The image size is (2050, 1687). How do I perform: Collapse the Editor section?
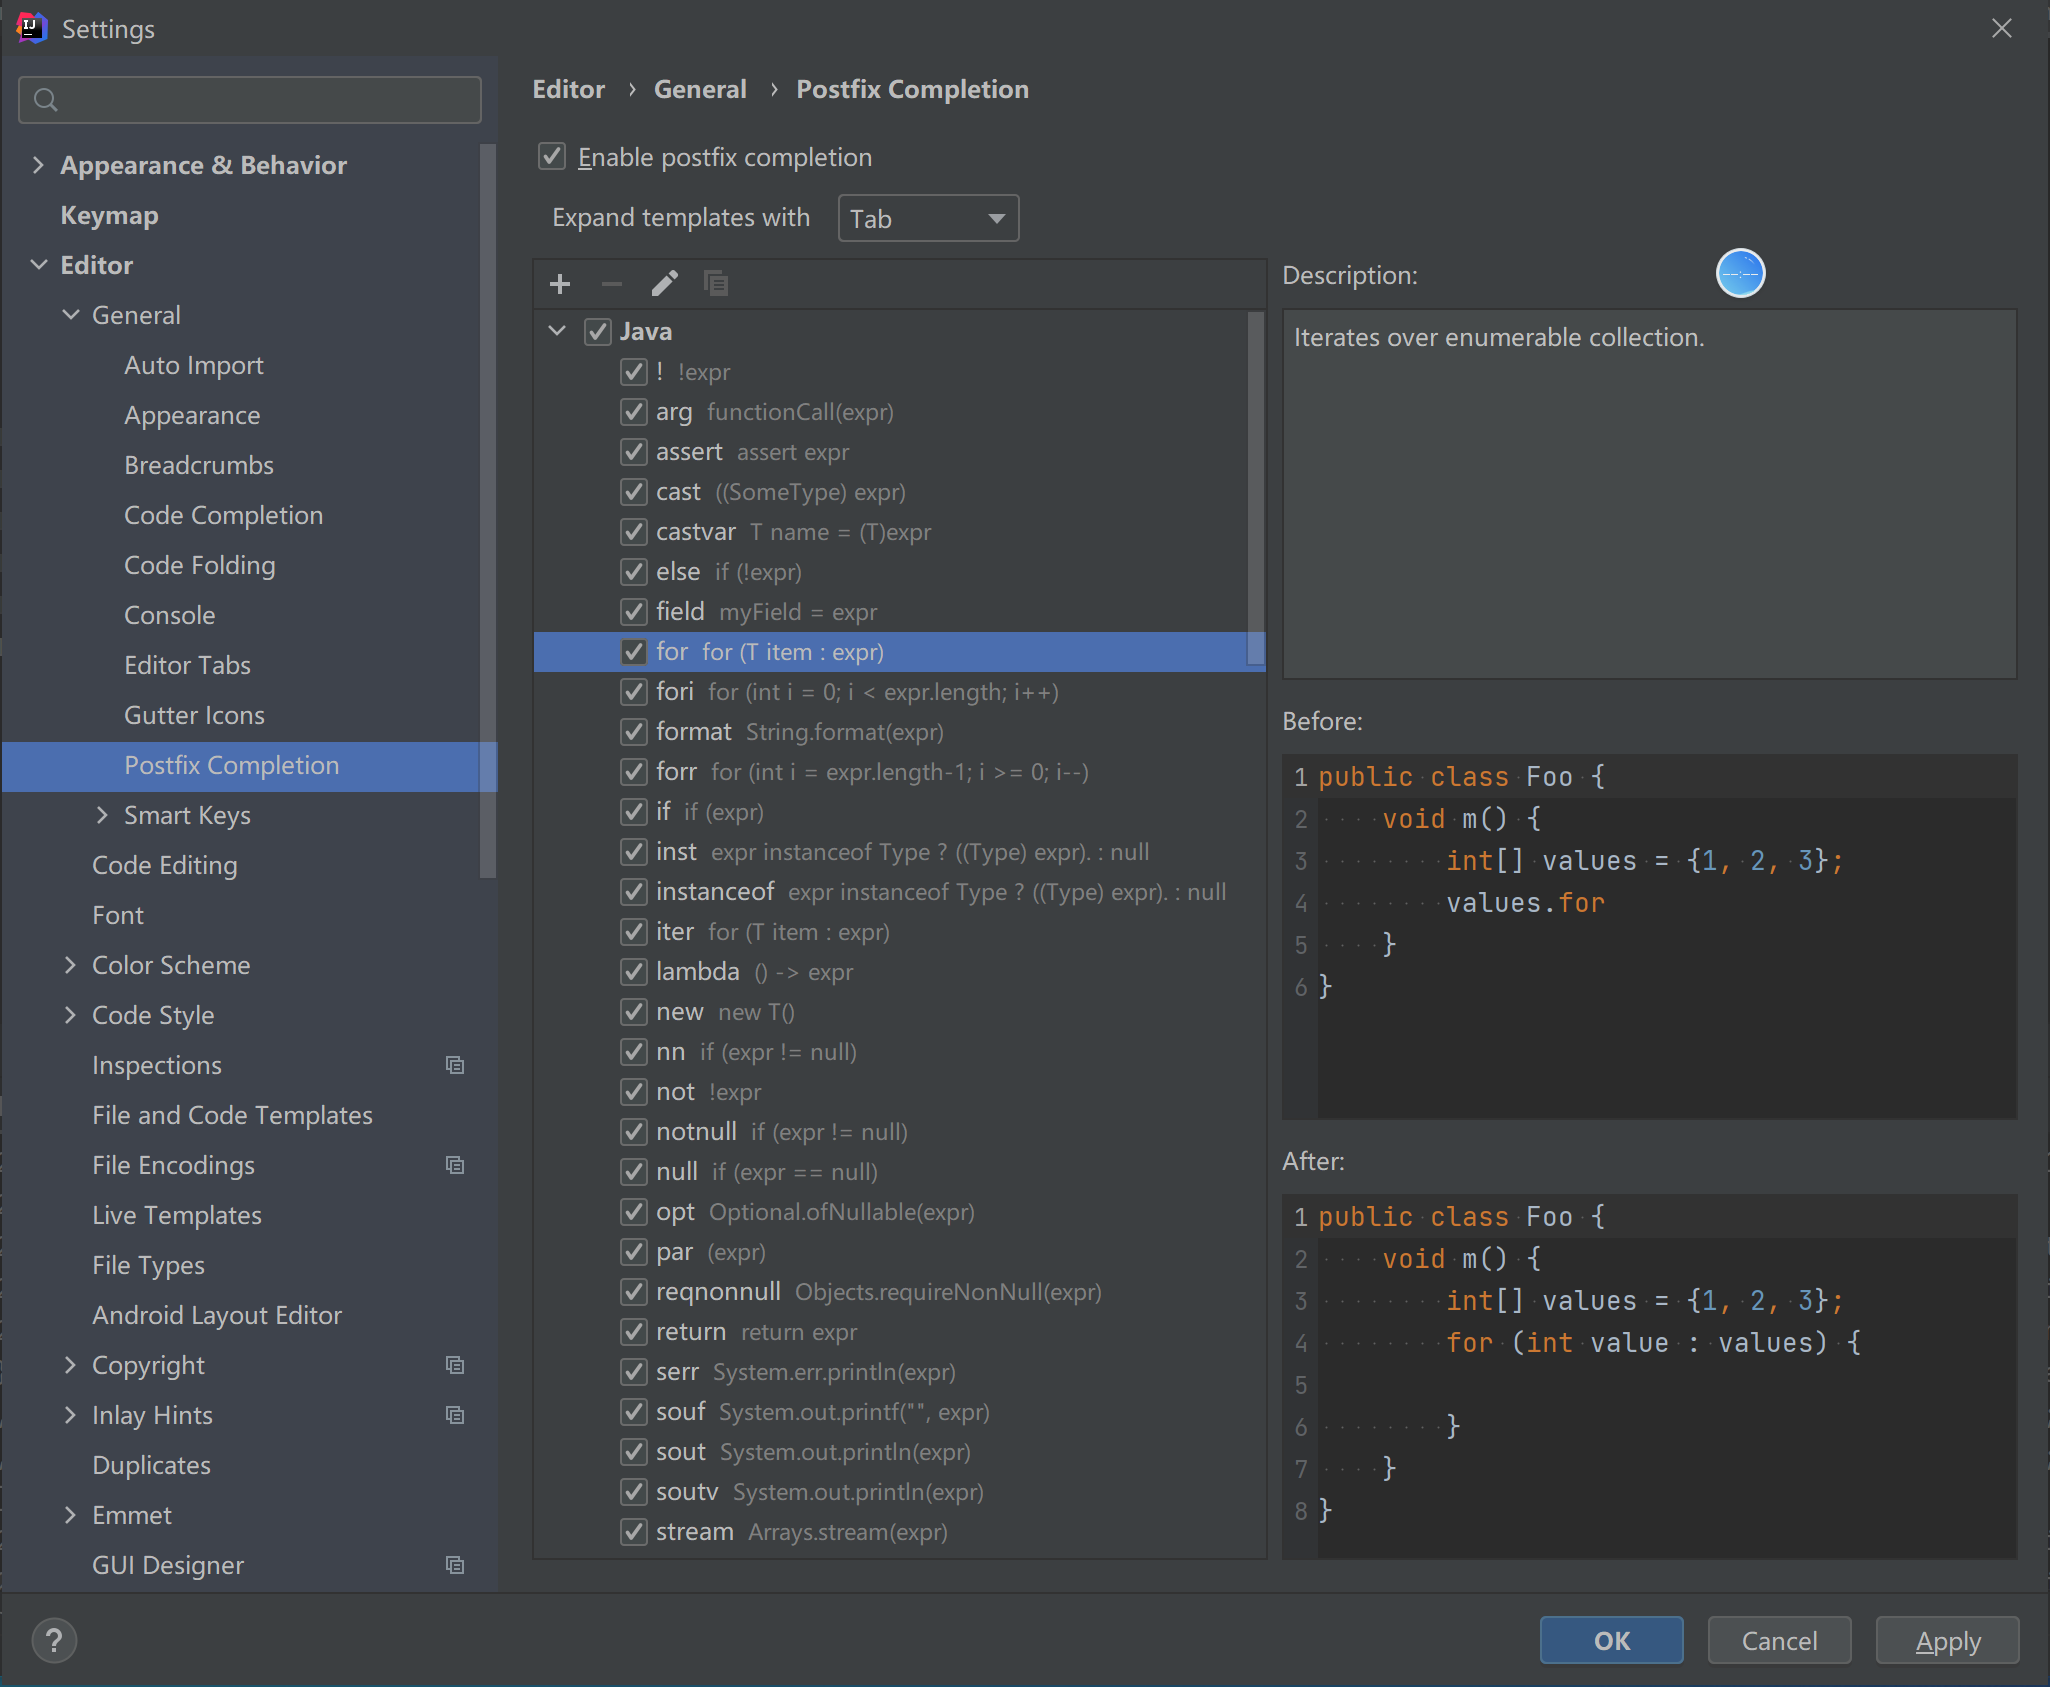point(38,265)
